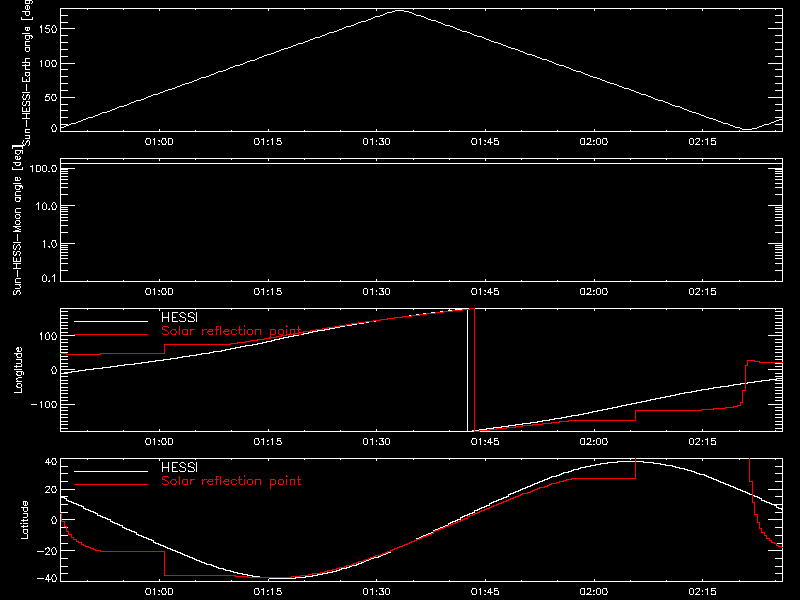Click the 40 tick label on Latitude plot
The height and width of the screenshot is (600, 800).
pos(51,462)
